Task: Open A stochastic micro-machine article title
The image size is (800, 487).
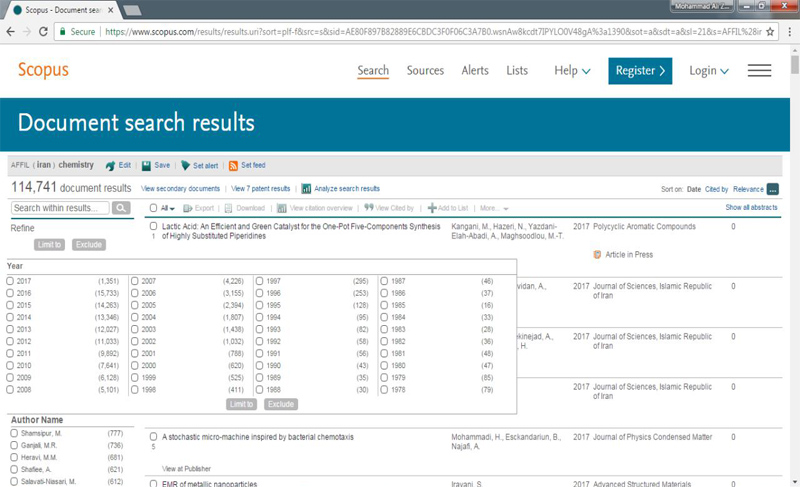Action: coord(258,437)
